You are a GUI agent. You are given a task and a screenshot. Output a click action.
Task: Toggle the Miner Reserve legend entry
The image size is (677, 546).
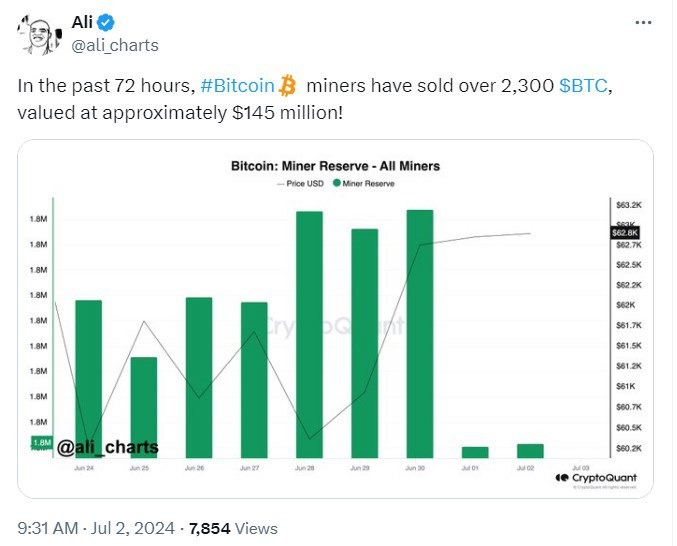click(x=367, y=184)
